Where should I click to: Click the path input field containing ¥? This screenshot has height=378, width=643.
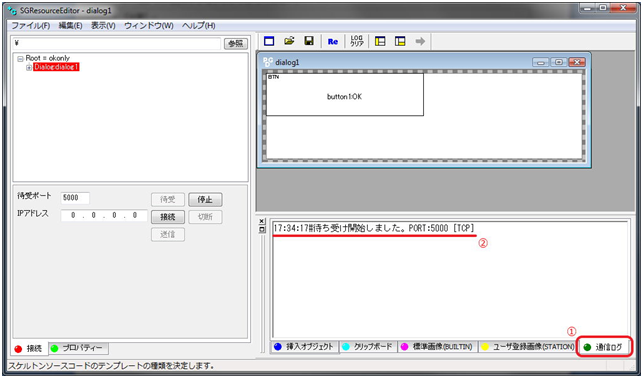[x=117, y=43]
